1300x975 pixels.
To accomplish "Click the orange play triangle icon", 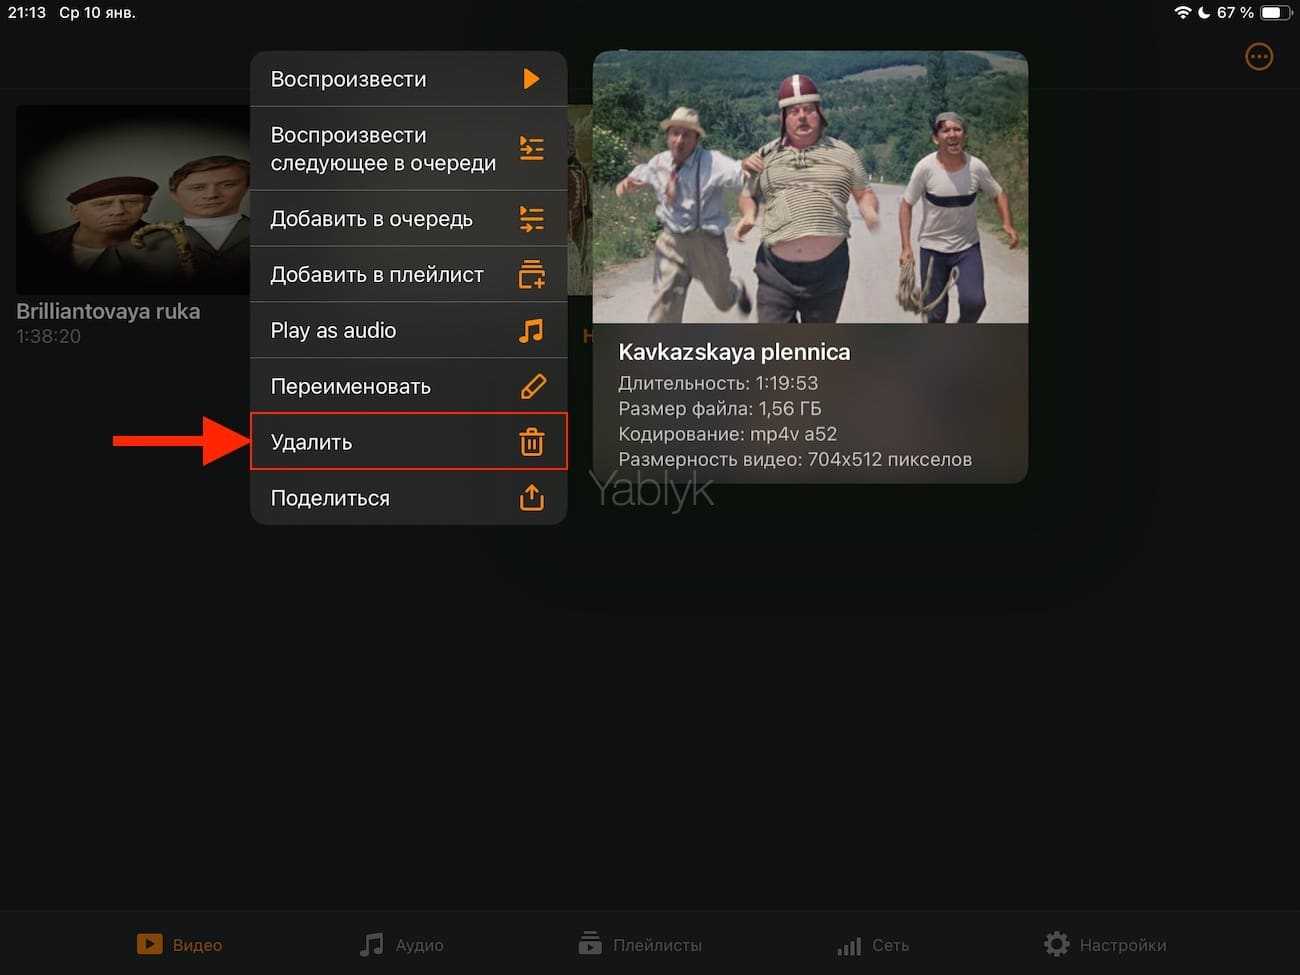I will (x=531, y=79).
